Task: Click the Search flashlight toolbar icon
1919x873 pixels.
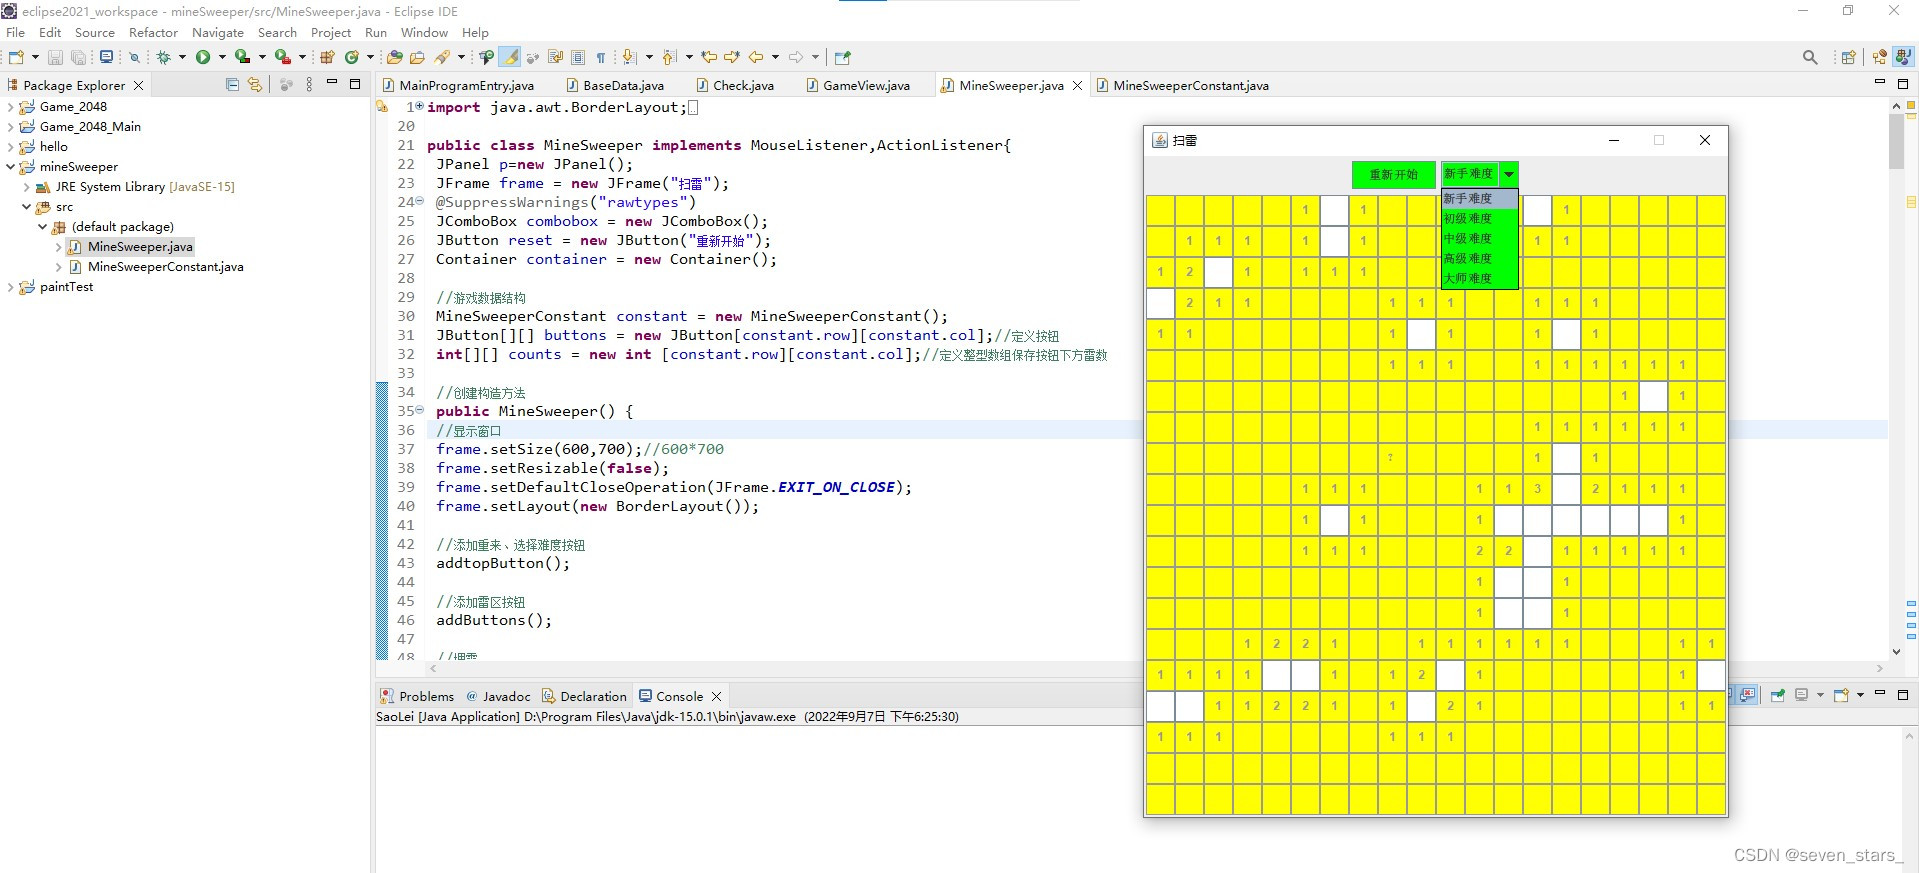Action: pyautogui.click(x=442, y=57)
